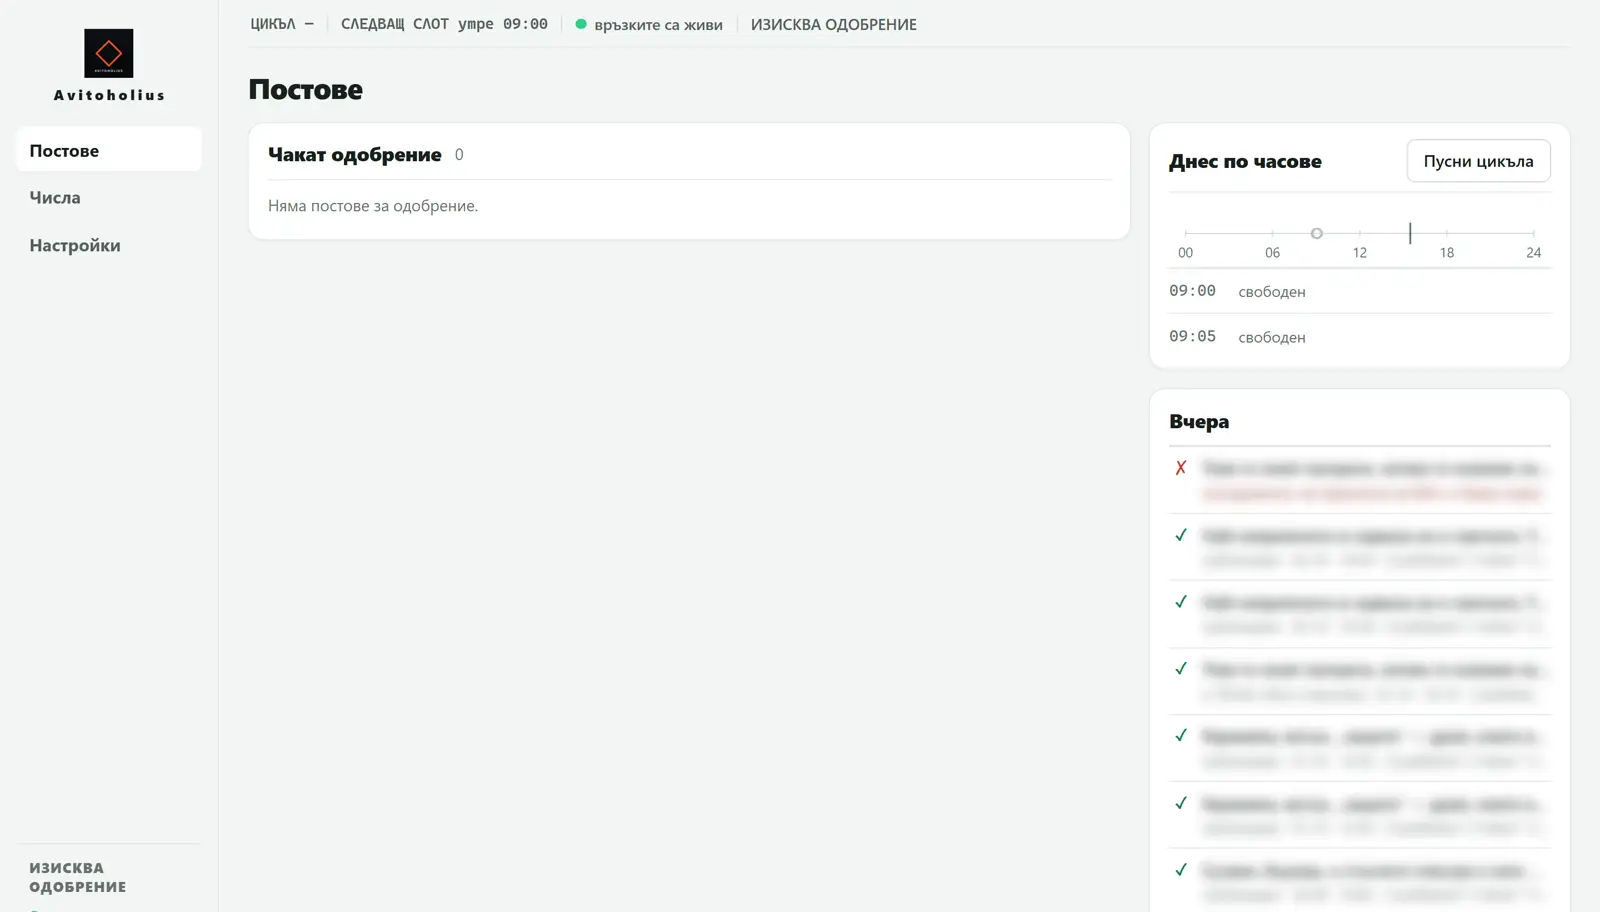Click the Avitoholius logo icon
Screen dimensions: 1600x912
(x=108, y=53)
